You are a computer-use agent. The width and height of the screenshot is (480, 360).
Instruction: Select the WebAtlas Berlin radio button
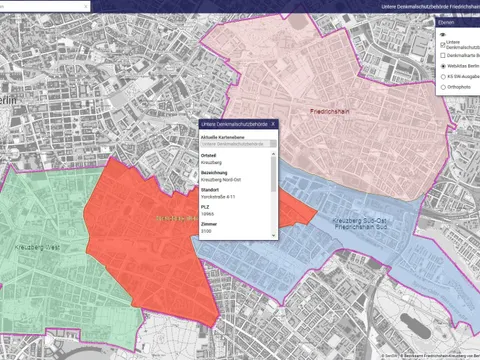pyautogui.click(x=443, y=66)
